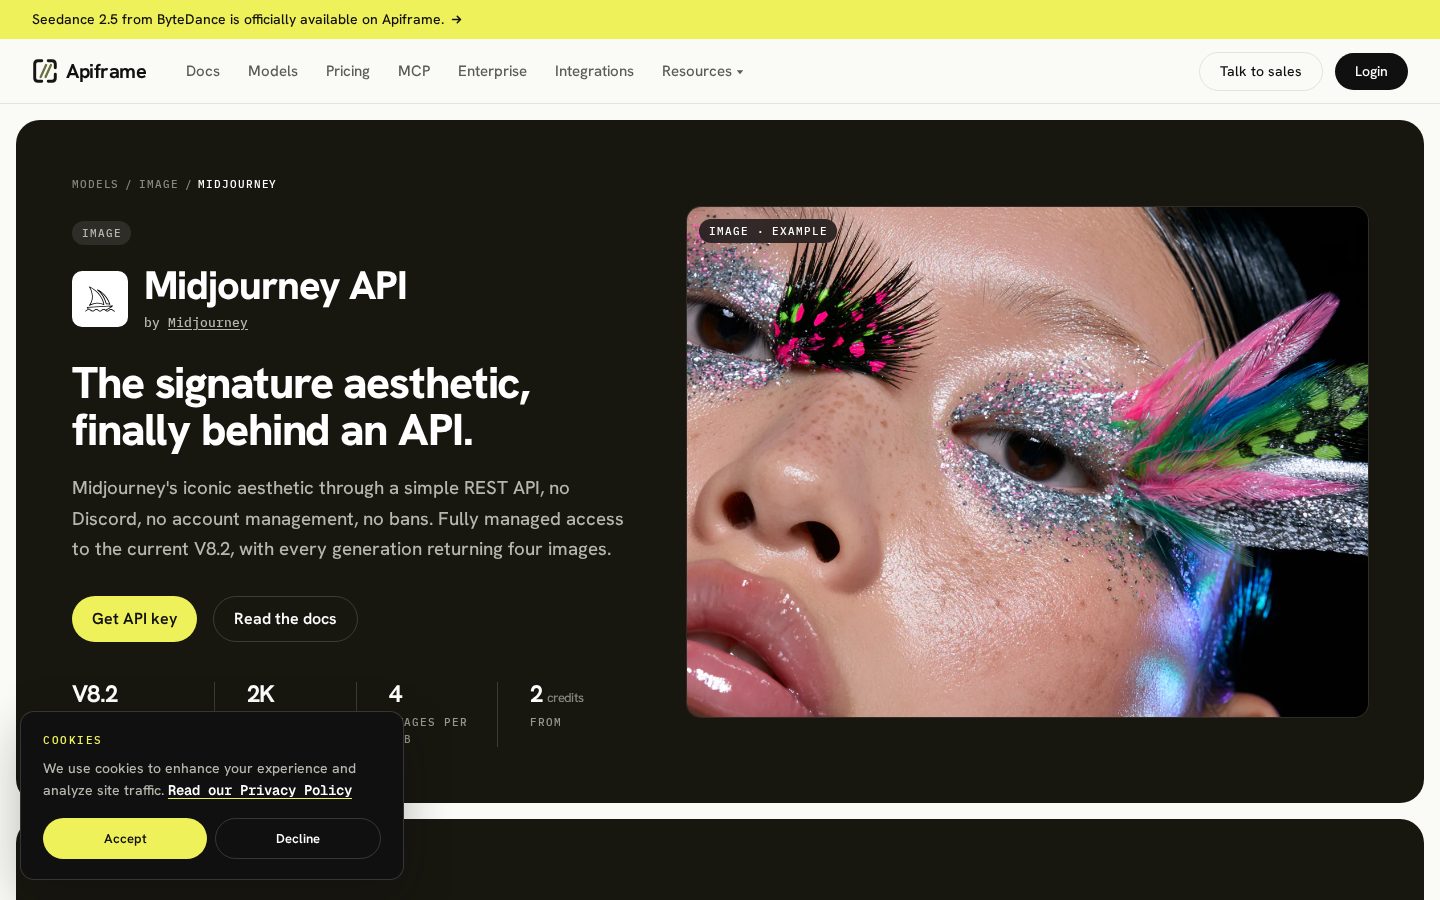Click the MIDJOURNEY breadcrumb text
This screenshot has height=900, width=1440.
(237, 184)
